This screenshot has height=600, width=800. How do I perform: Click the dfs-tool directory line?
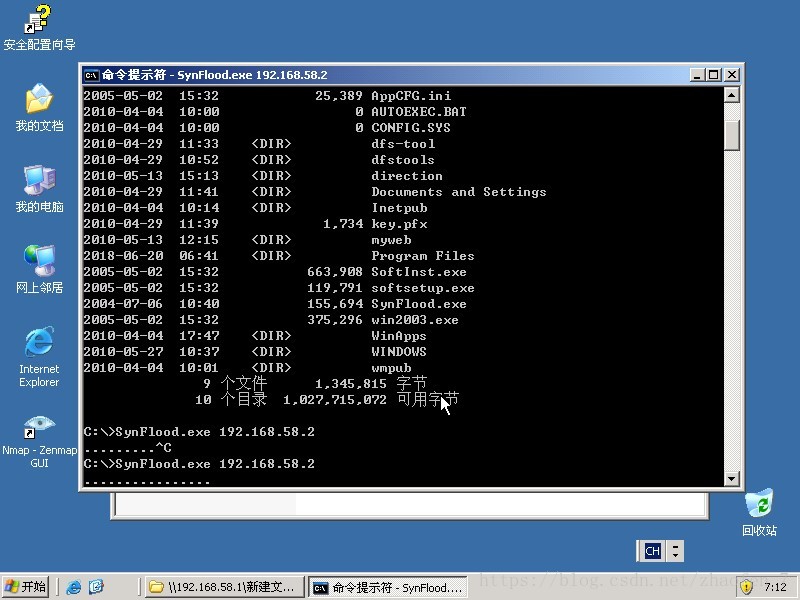click(259, 144)
